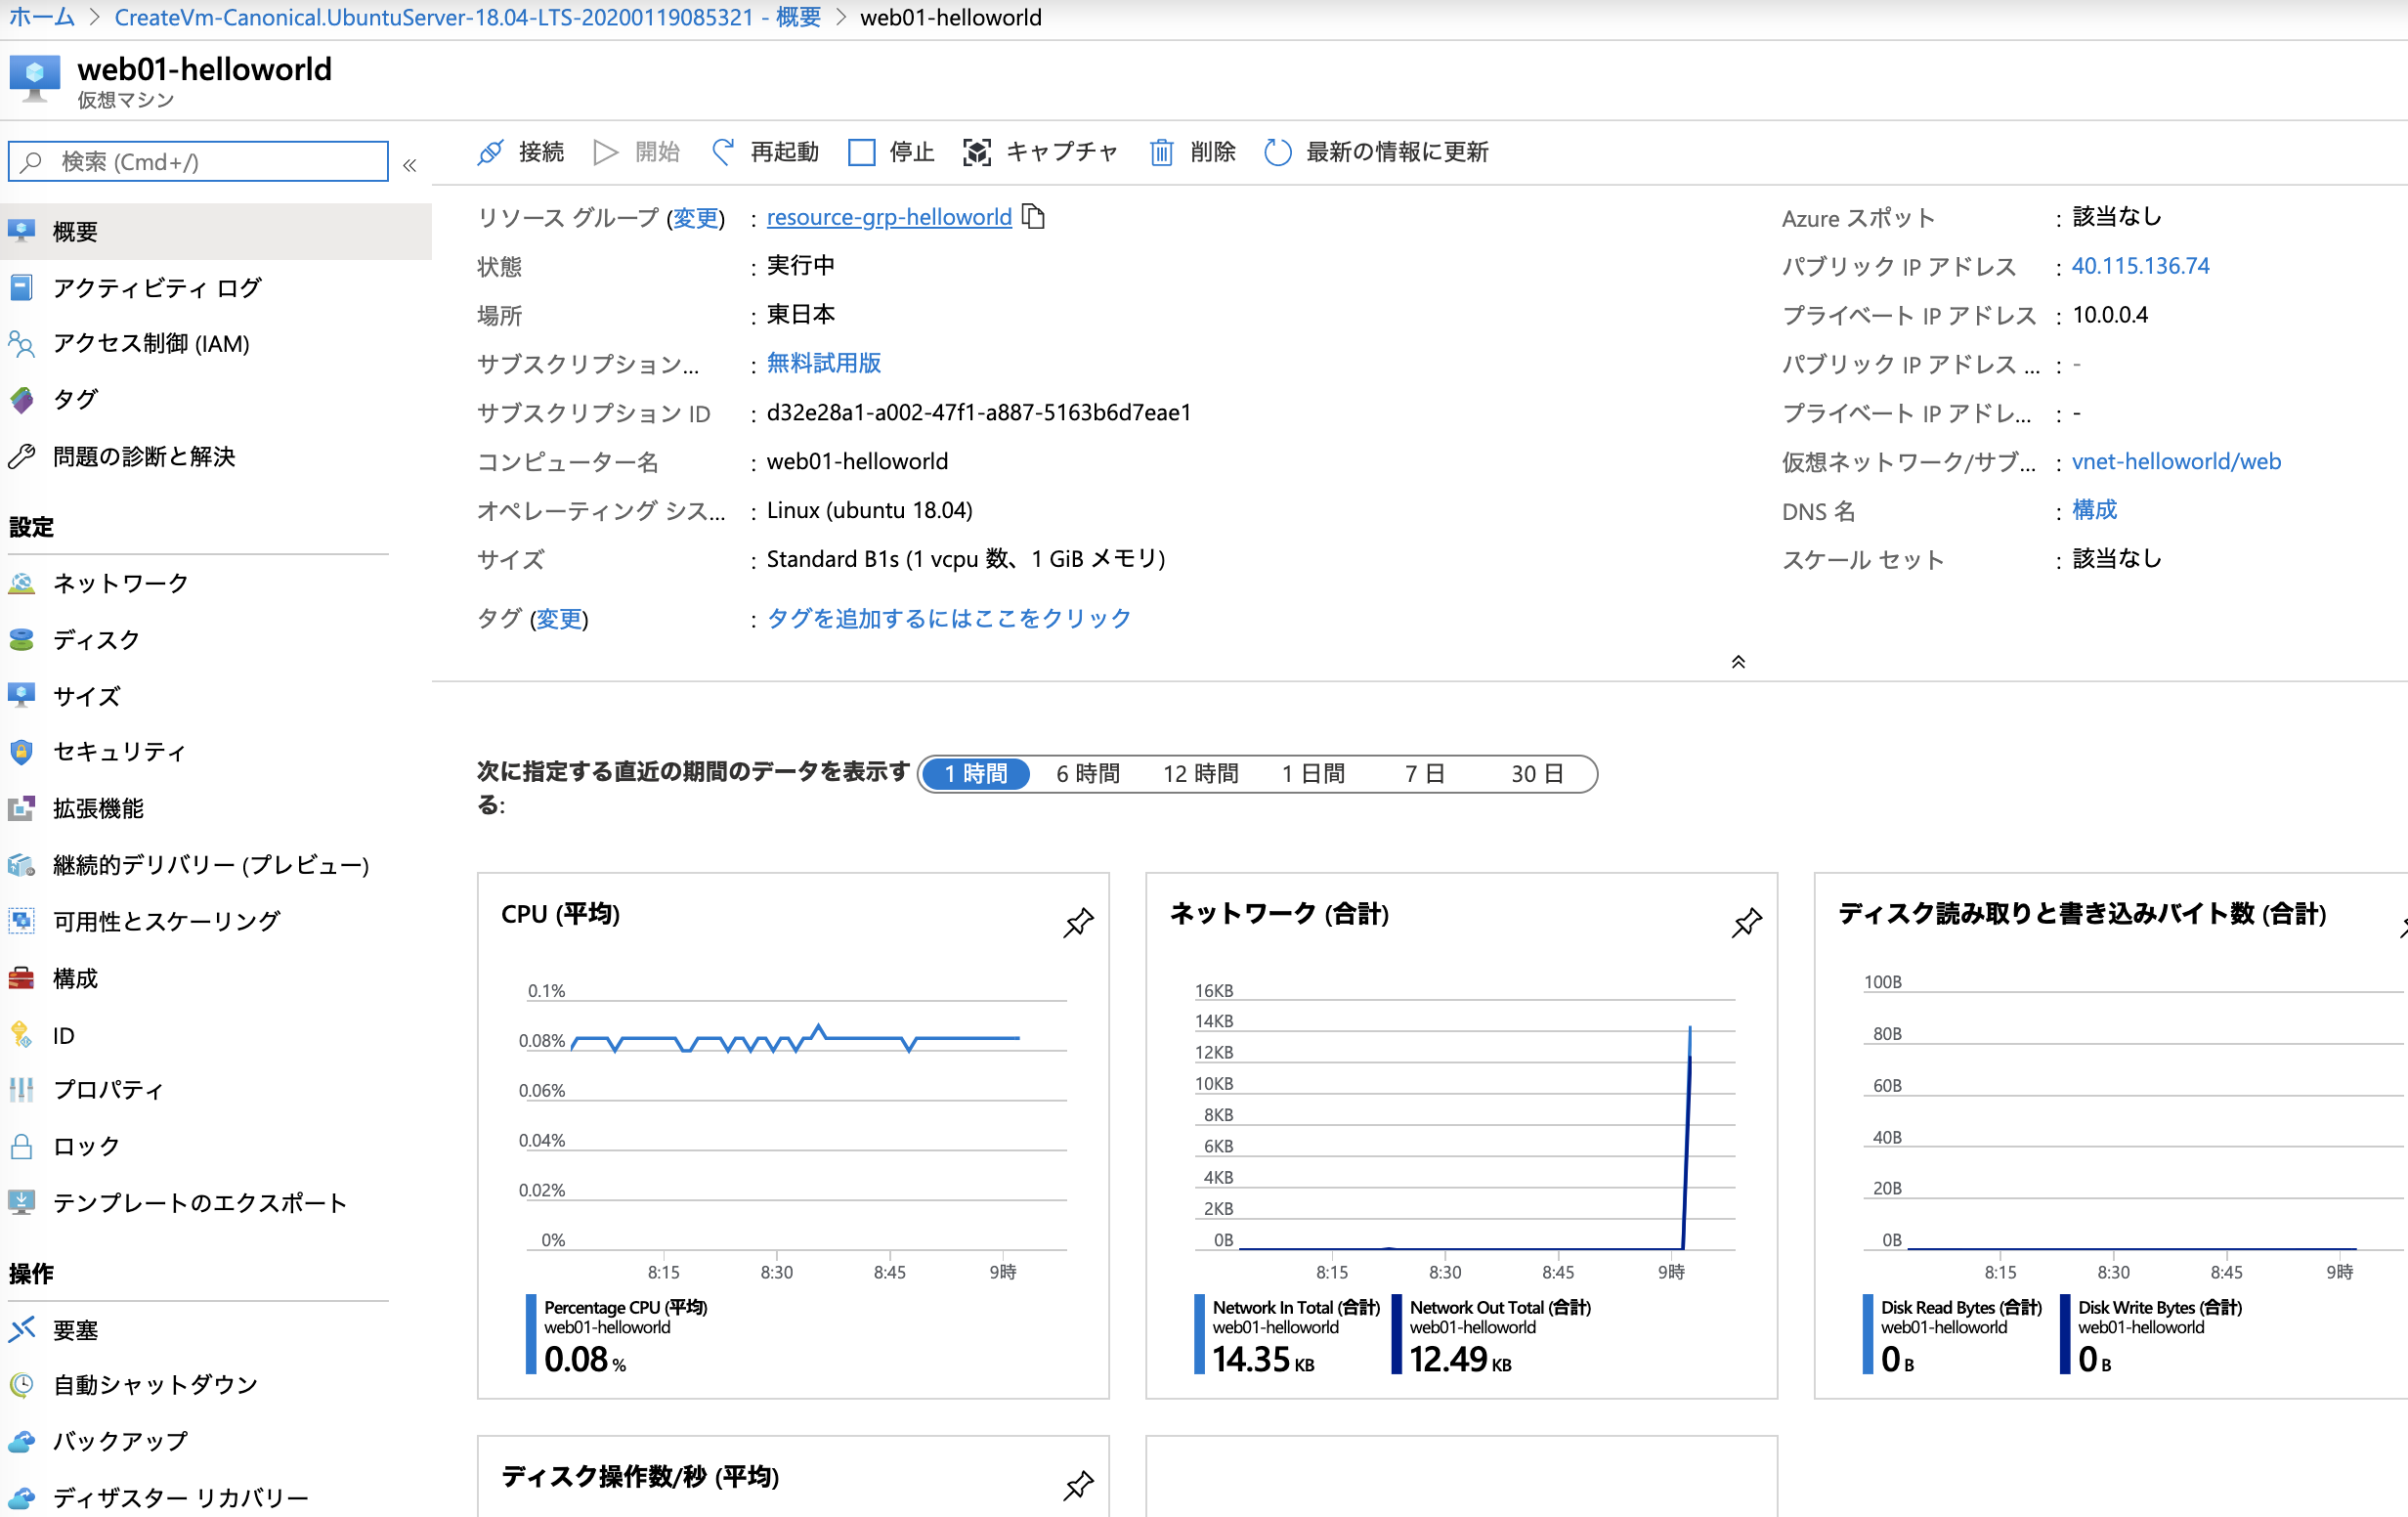Screen dimensions: 2408x1517
Task: Open resource-grp-helloworld link
Action: tap(889, 217)
